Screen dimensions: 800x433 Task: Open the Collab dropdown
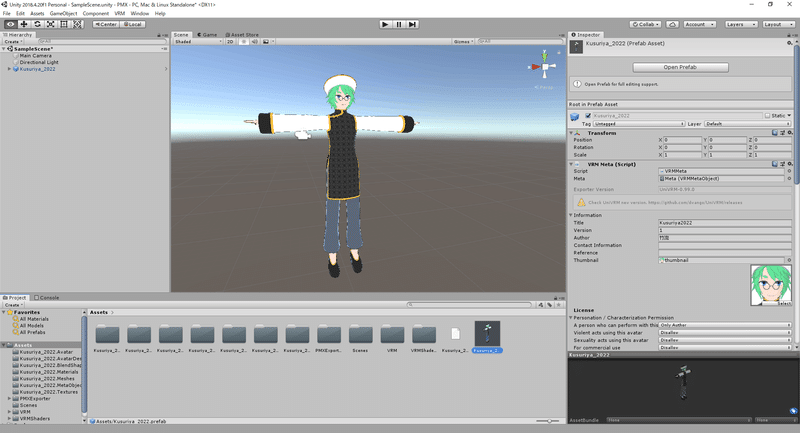[x=645, y=24]
